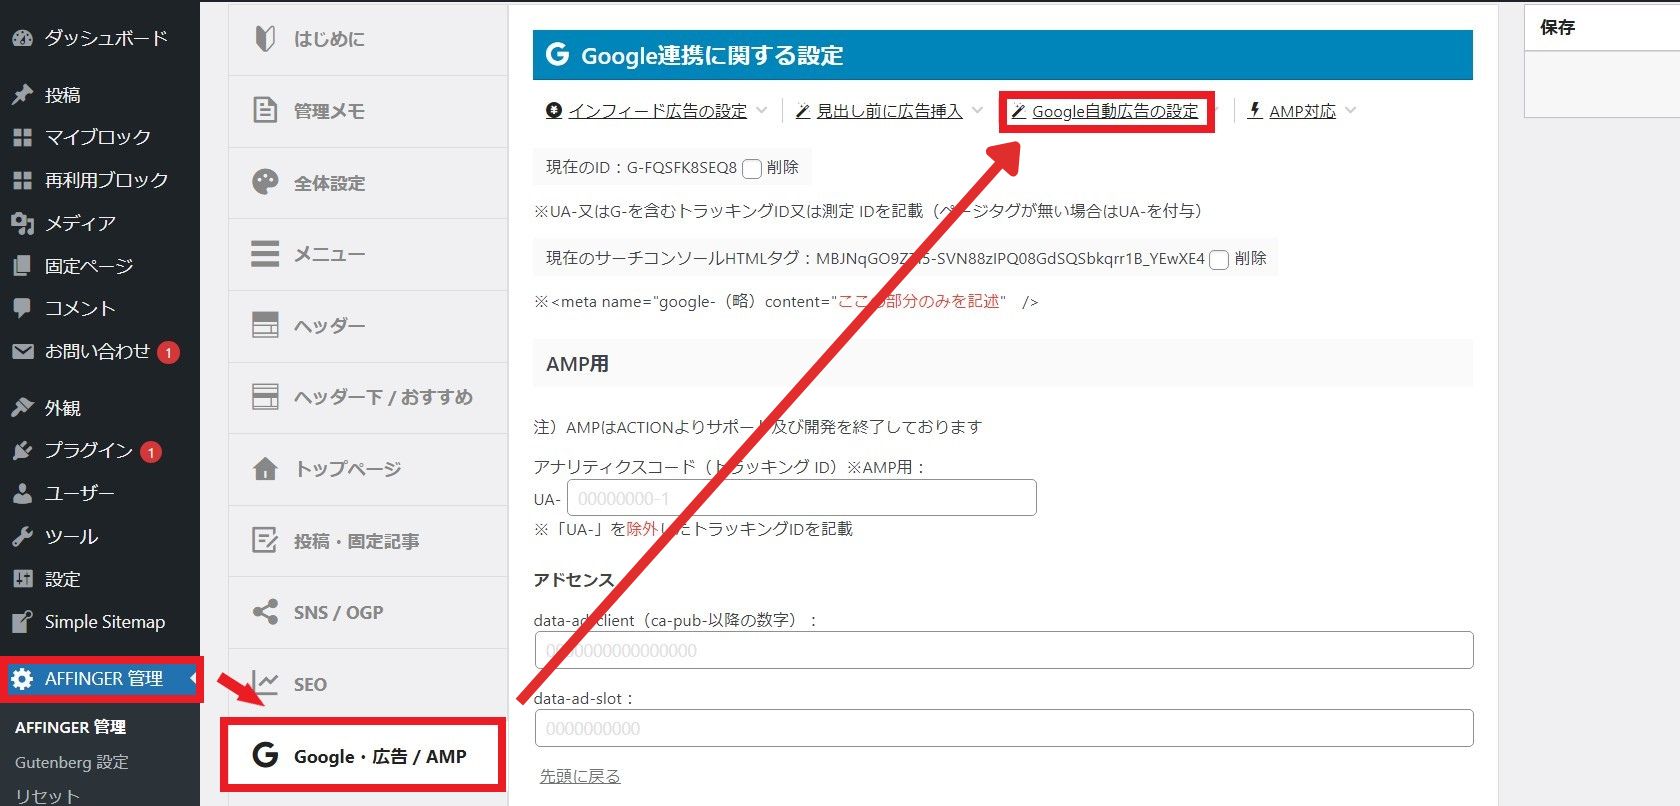Click the トップページ home icon

click(x=265, y=469)
